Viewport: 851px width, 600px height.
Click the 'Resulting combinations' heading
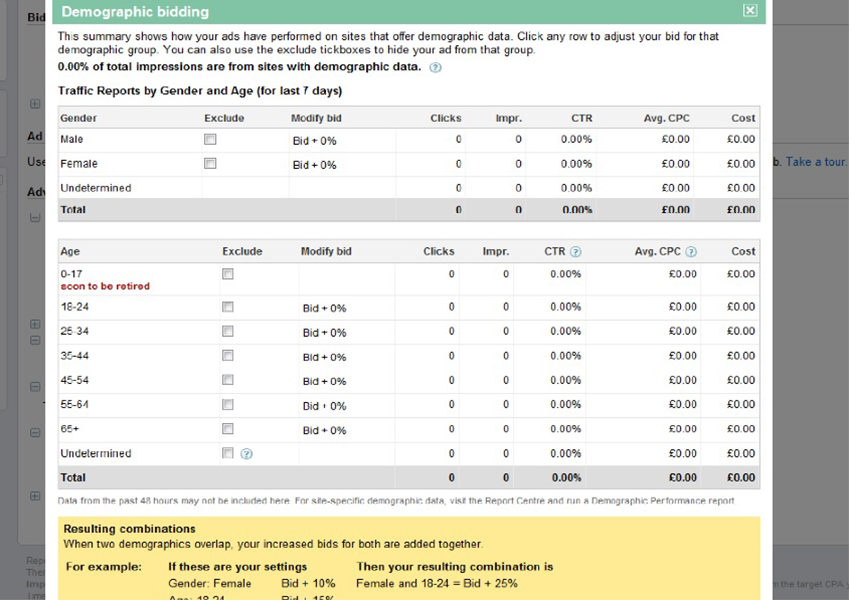(x=129, y=529)
